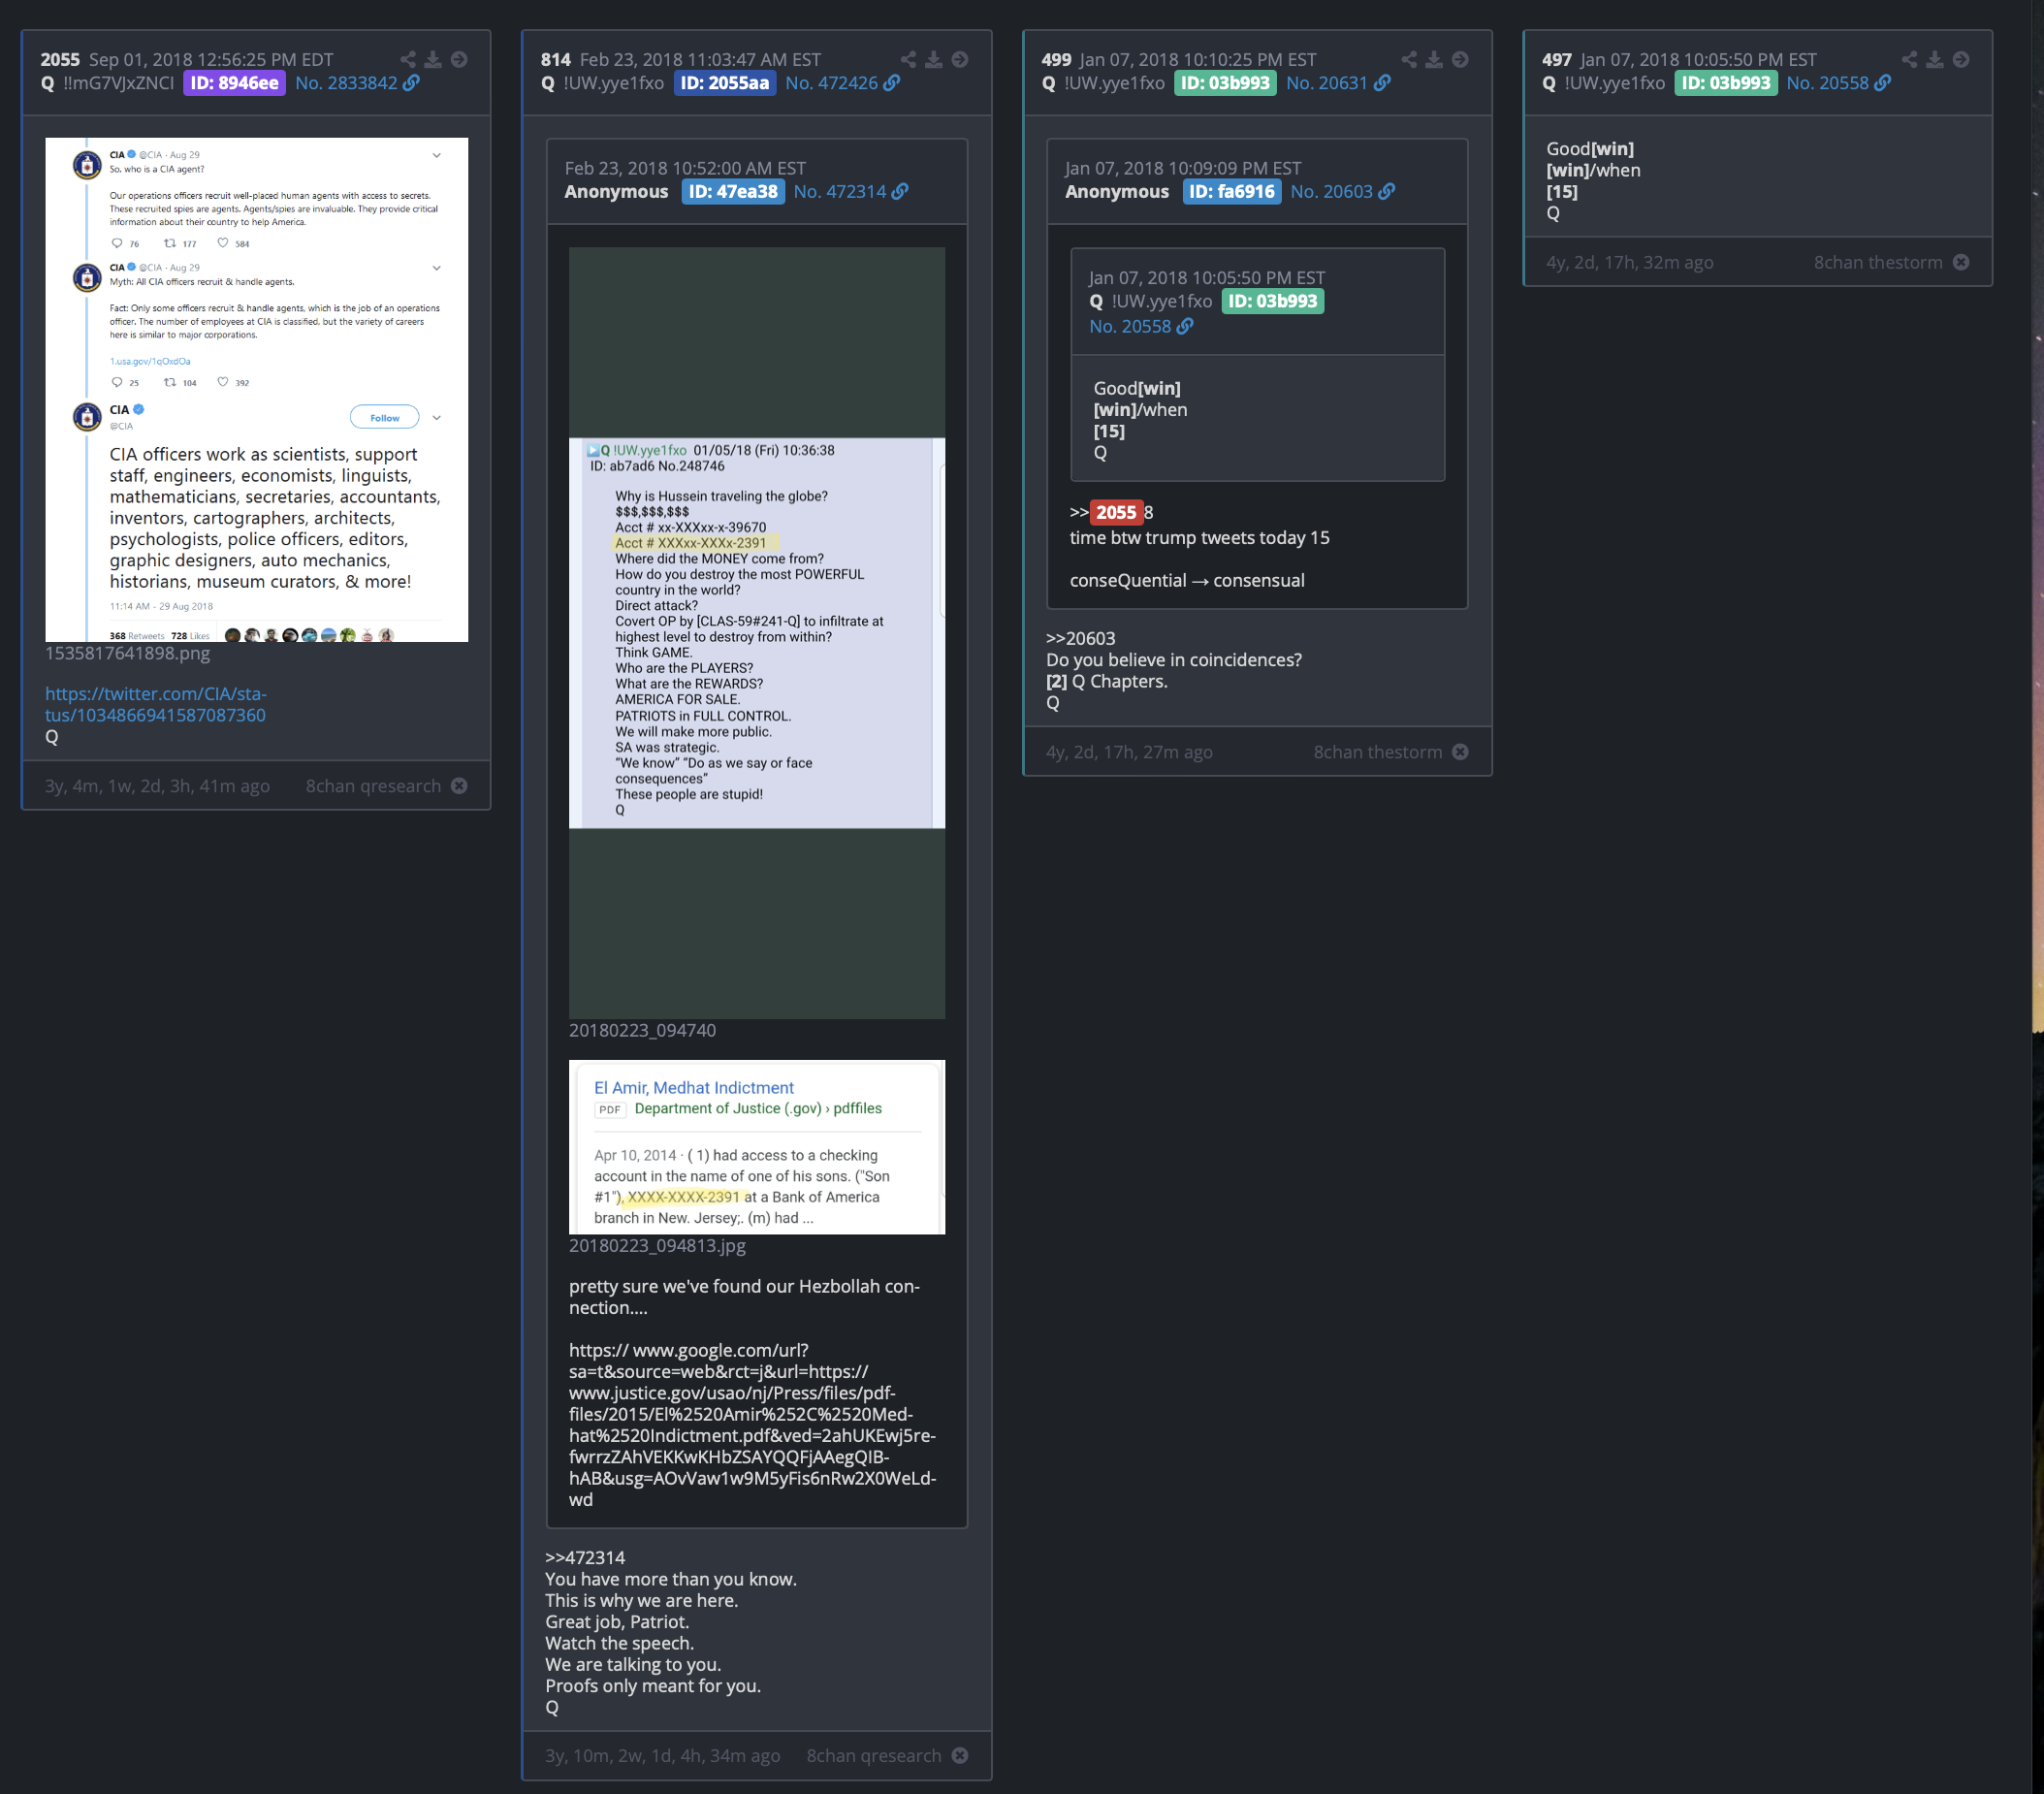The height and width of the screenshot is (1794, 2044).
Task: Click post number 2055 in header
Action: 60,60
